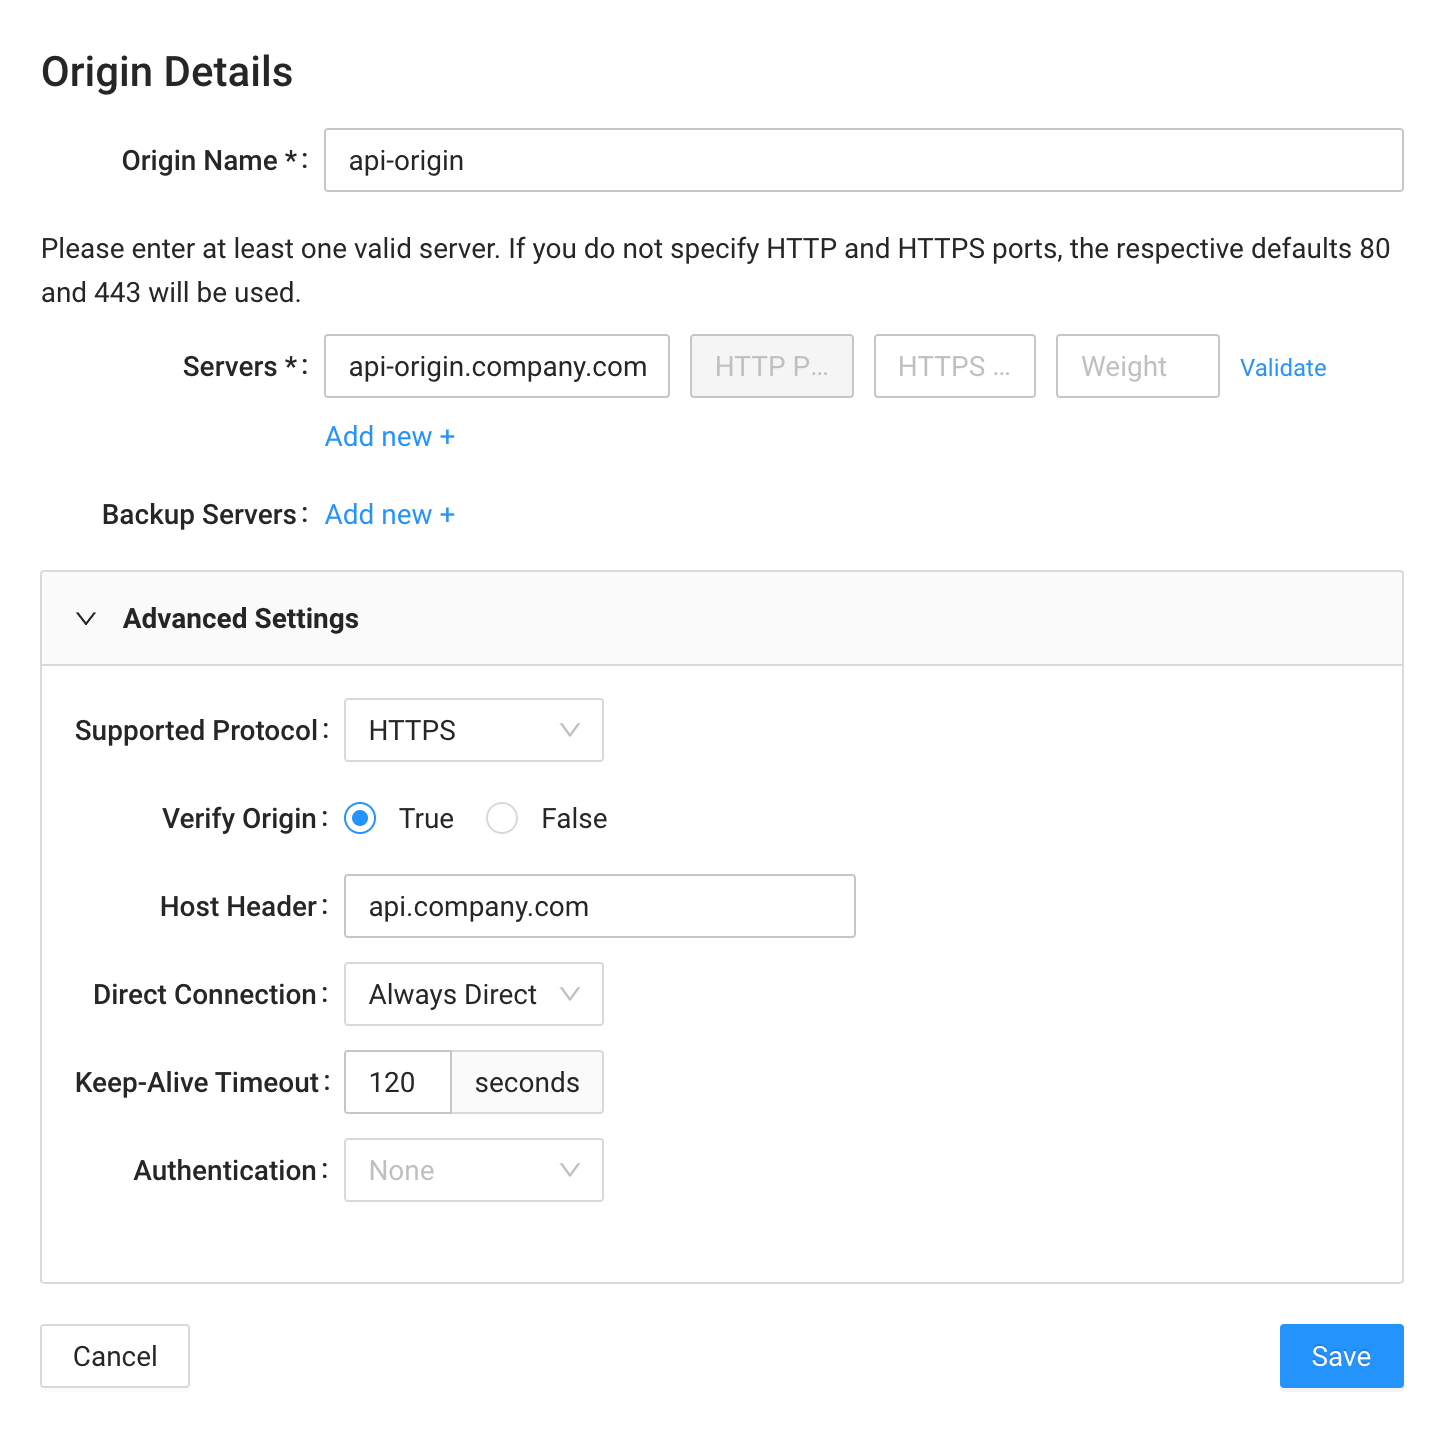
Task: Collapse the Advanced Settings section
Action: (x=240, y=618)
